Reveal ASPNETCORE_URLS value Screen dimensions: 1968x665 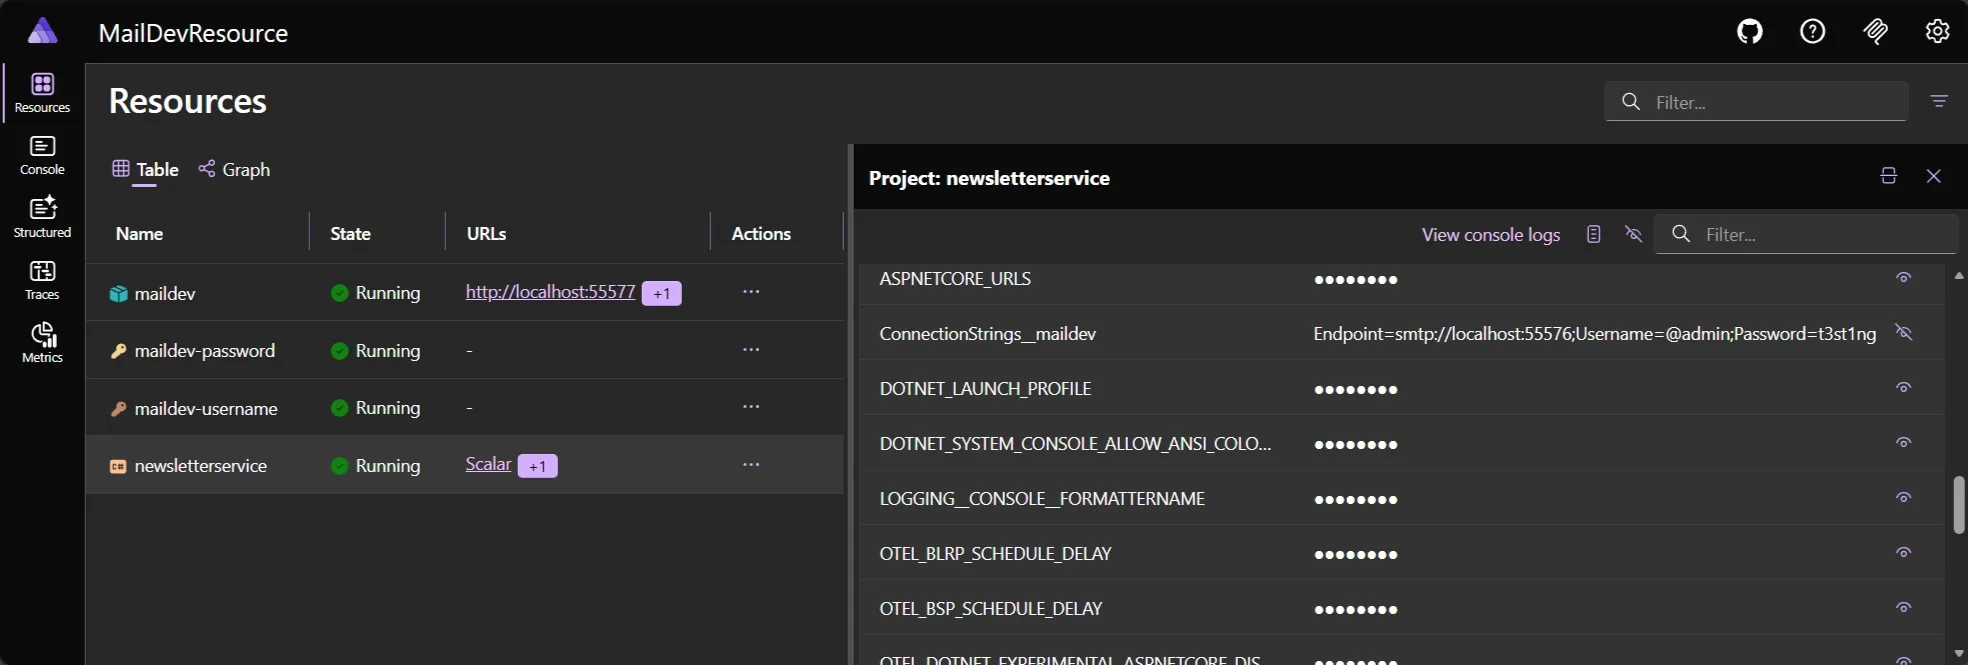coord(1903,278)
